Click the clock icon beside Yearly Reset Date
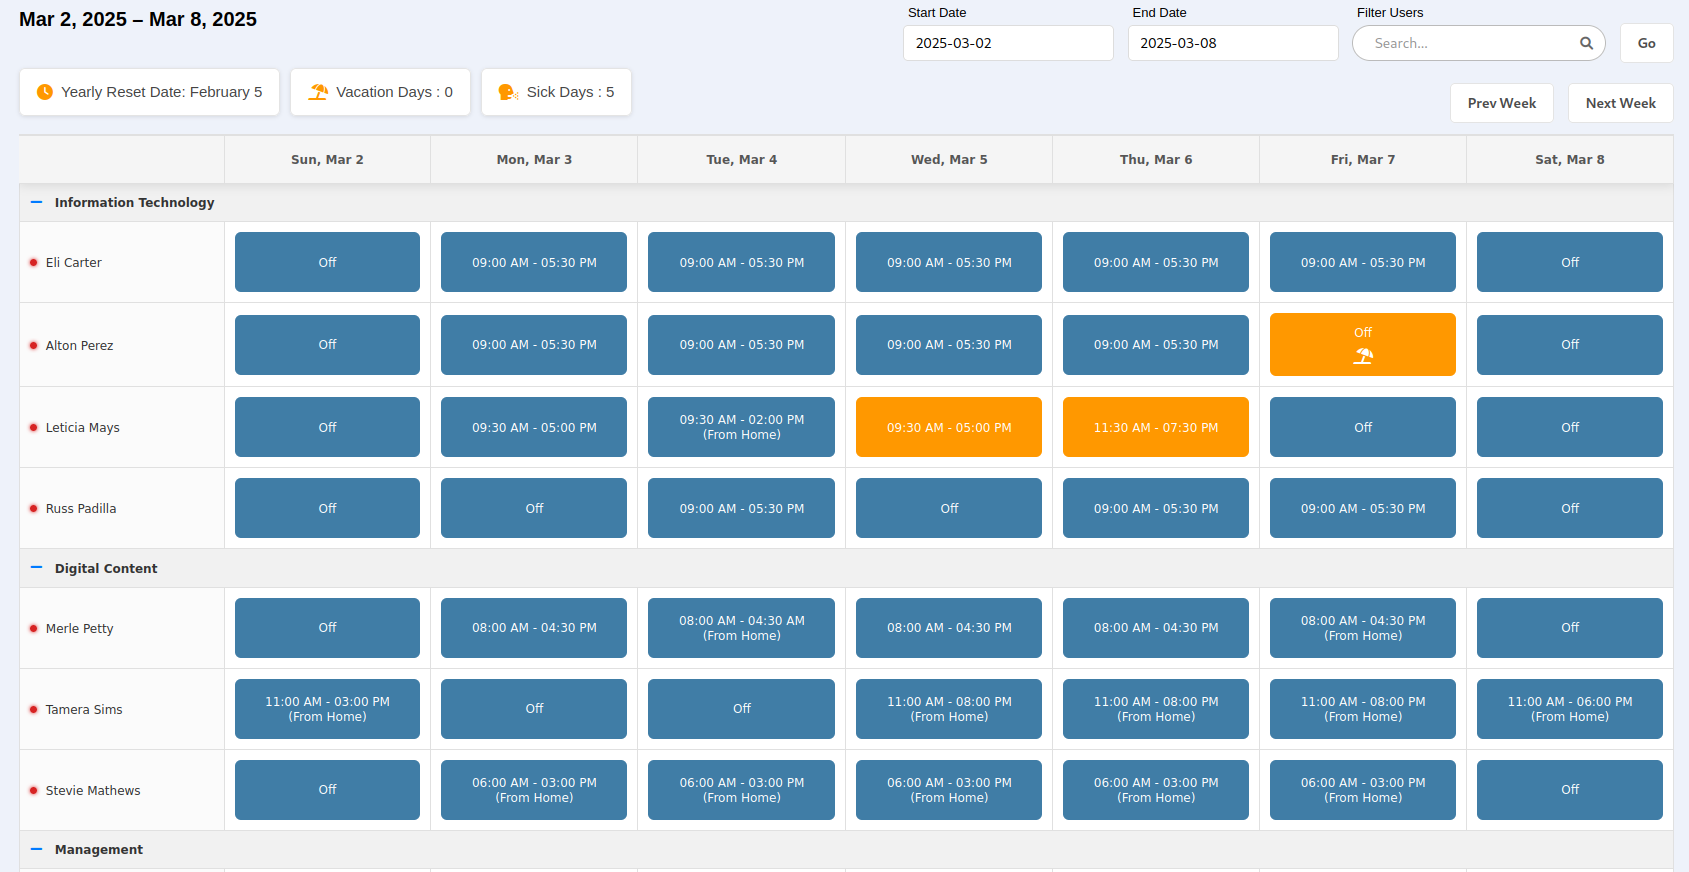1689x872 pixels. (x=45, y=92)
